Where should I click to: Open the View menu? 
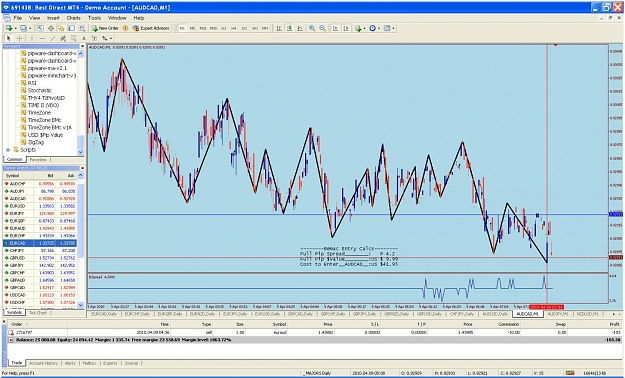pyautogui.click(x=34, y=18)
